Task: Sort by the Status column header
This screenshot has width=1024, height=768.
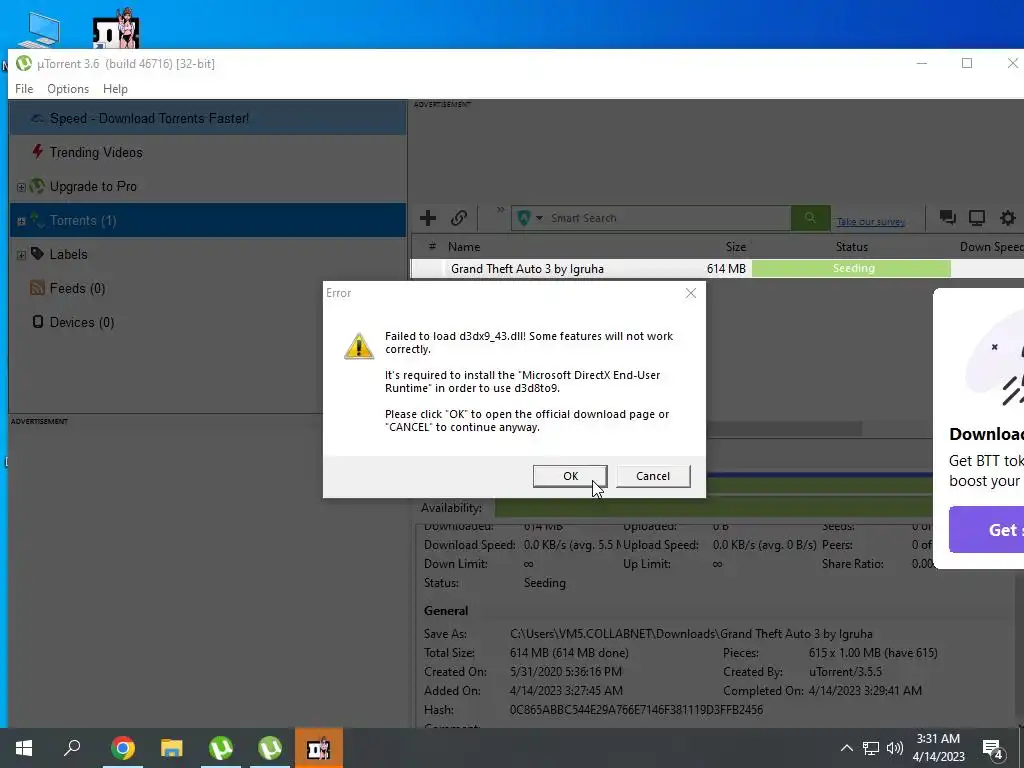Action: pyautogui.click(x=852, y=247)
